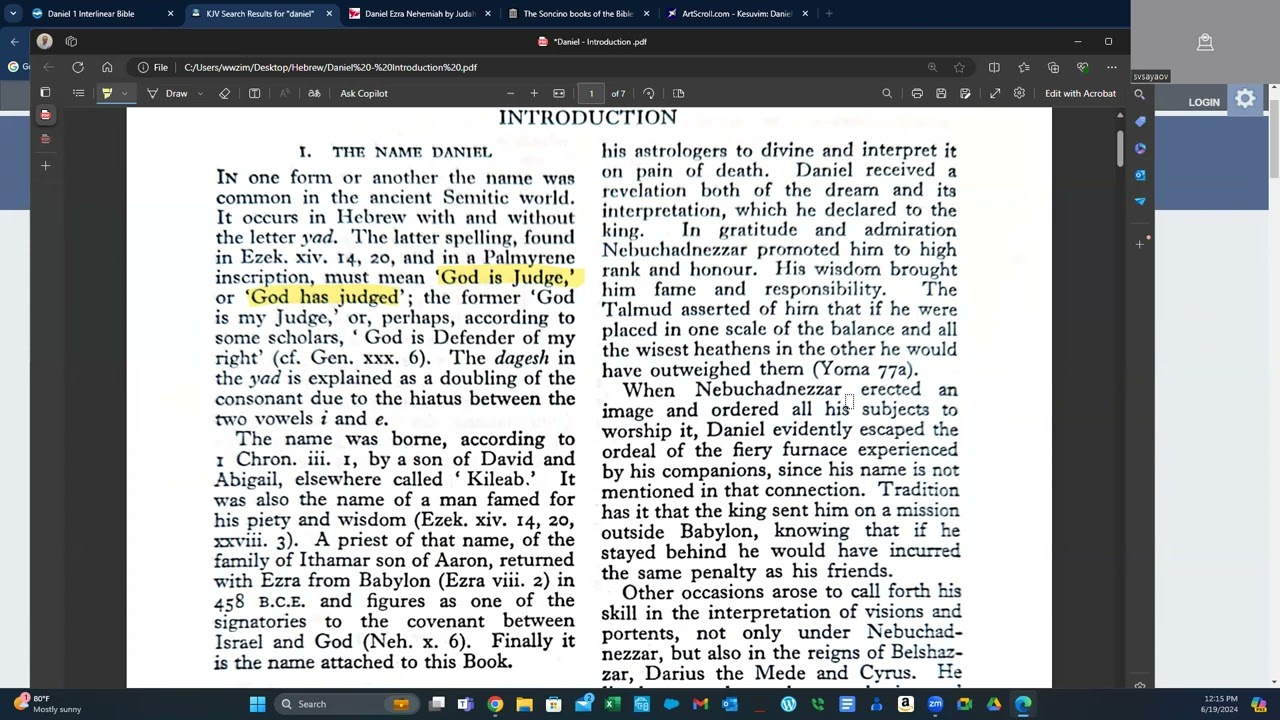
Task: Open the Translate tool in PDF toolbar
Action: [x=314, y=93]
